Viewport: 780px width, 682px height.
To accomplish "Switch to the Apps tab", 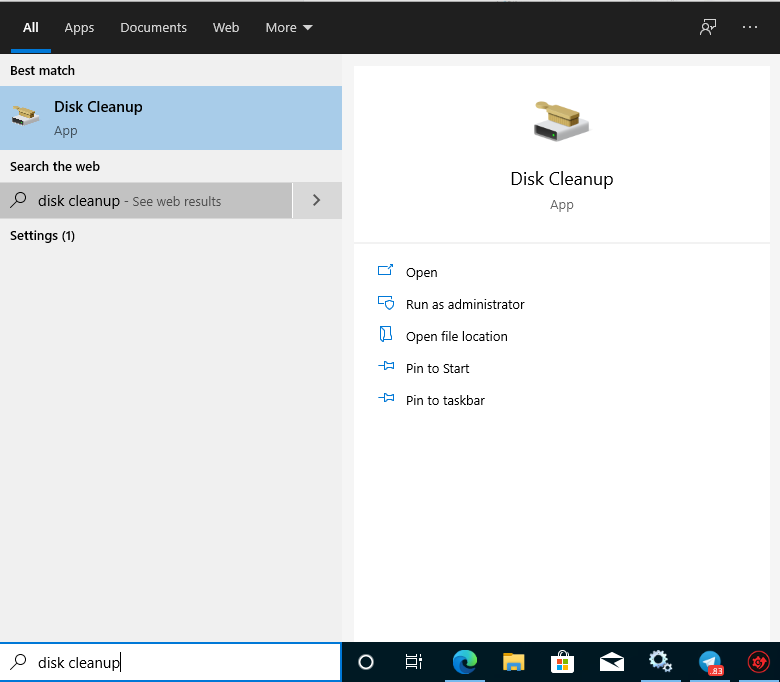I will point(79,27).
